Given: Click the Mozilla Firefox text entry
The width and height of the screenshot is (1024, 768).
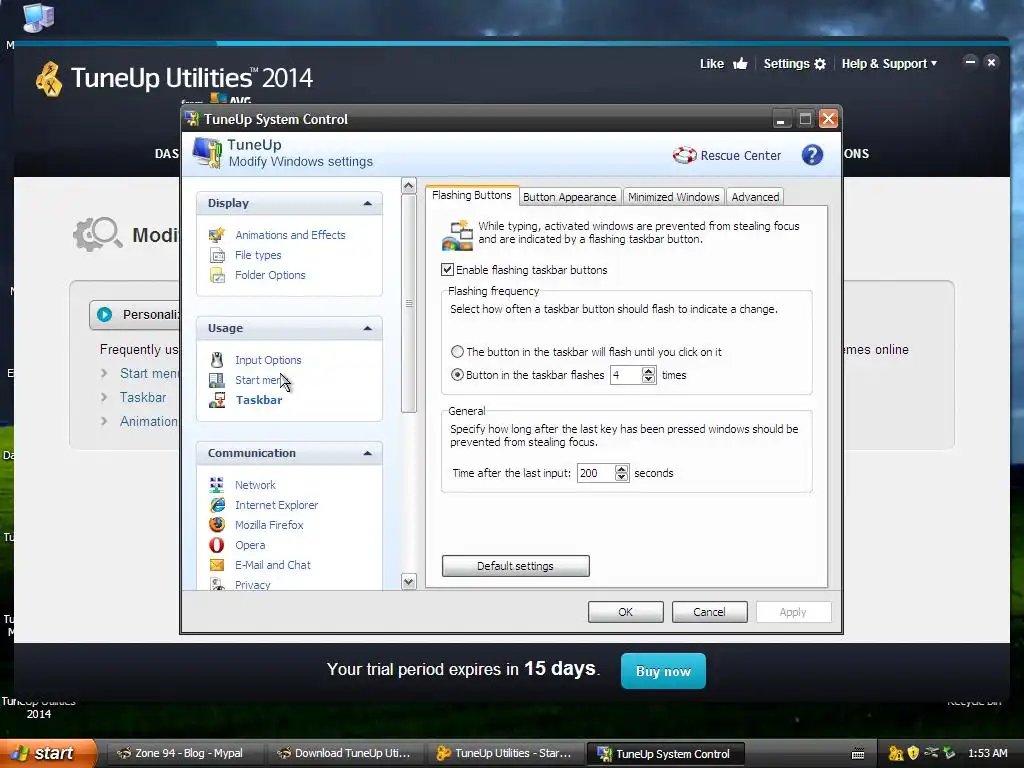Looking at the screenshot, I should [269, 525].
